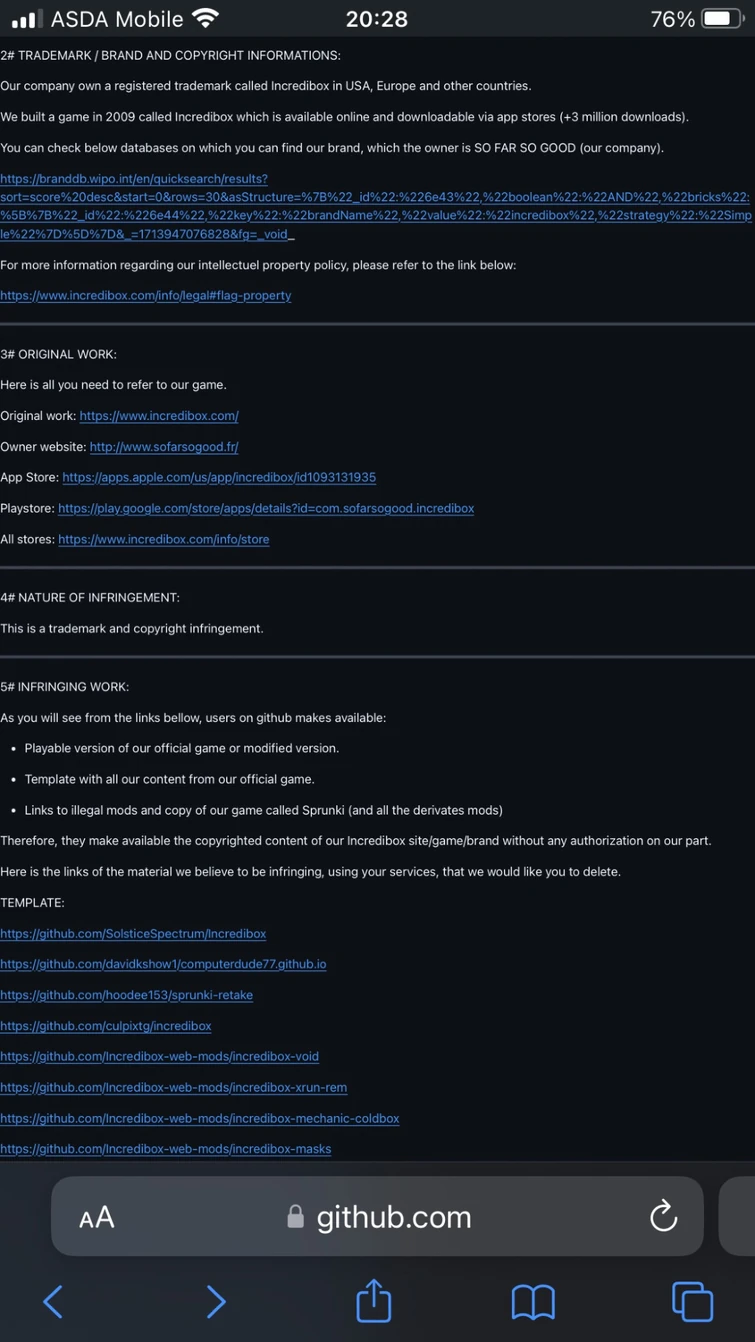Open the Playstore link for Incredibox
The image size is (755, 1342).
[x=266, y=508]
